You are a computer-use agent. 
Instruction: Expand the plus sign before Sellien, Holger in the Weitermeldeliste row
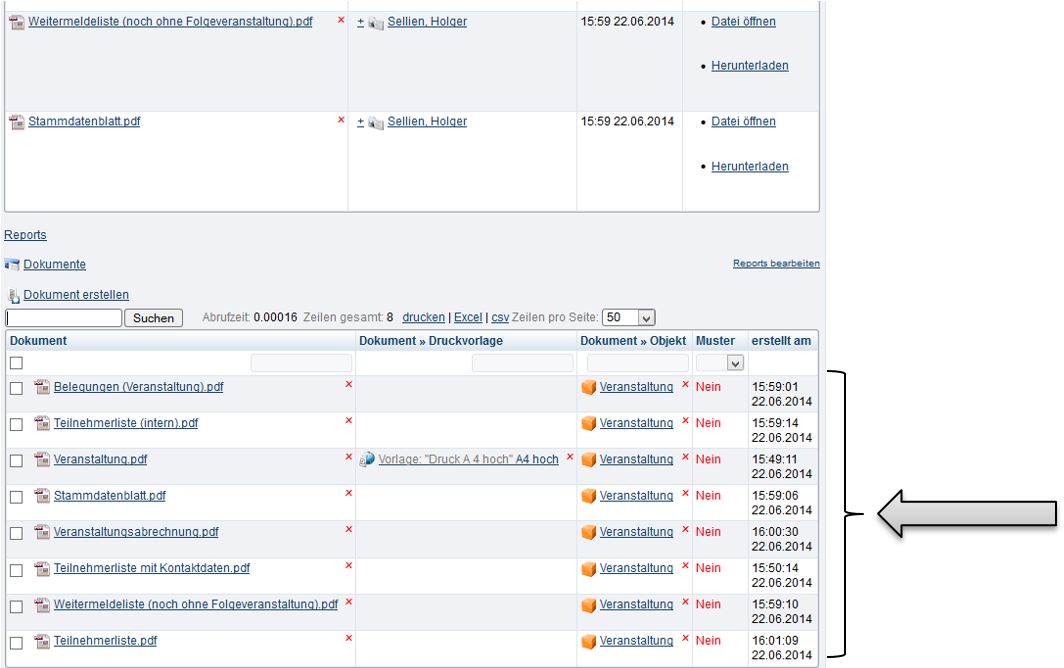(361, 22)
